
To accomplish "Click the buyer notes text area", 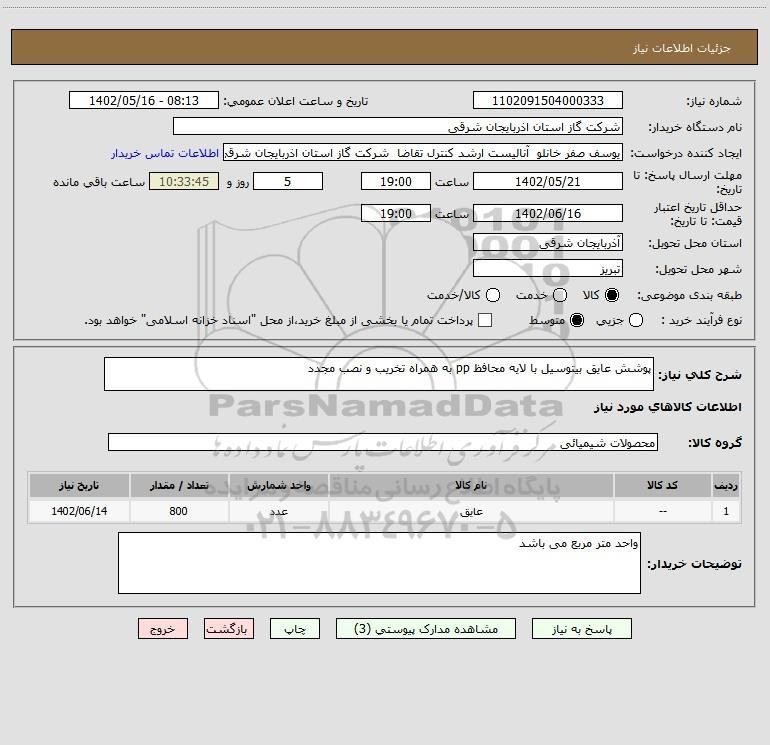I will tap(379, 563).
